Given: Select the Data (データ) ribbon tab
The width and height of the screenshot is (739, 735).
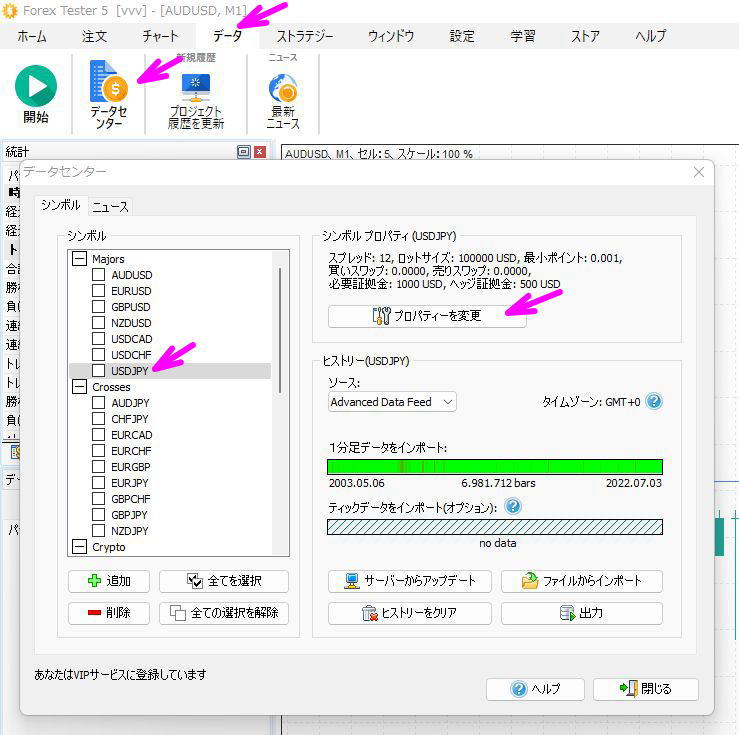Looking at the screenshot, I should pyautogui.click(x=227, y=36).
